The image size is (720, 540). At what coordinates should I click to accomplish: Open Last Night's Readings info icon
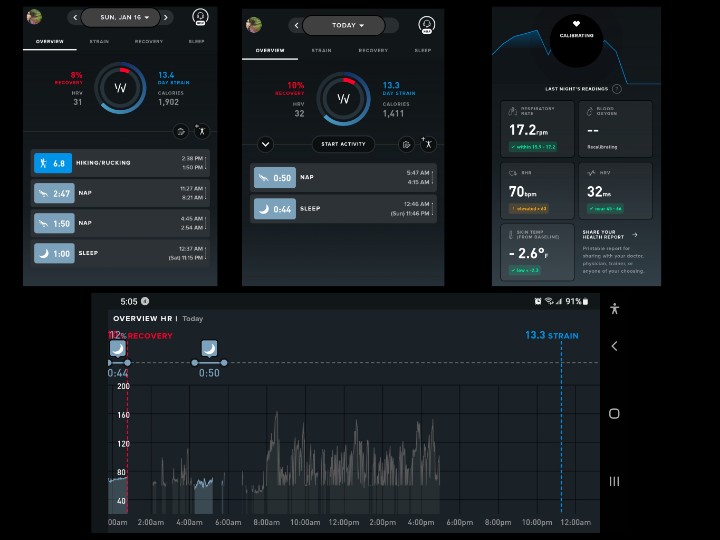pyautogui.click(x=617, y=89)
